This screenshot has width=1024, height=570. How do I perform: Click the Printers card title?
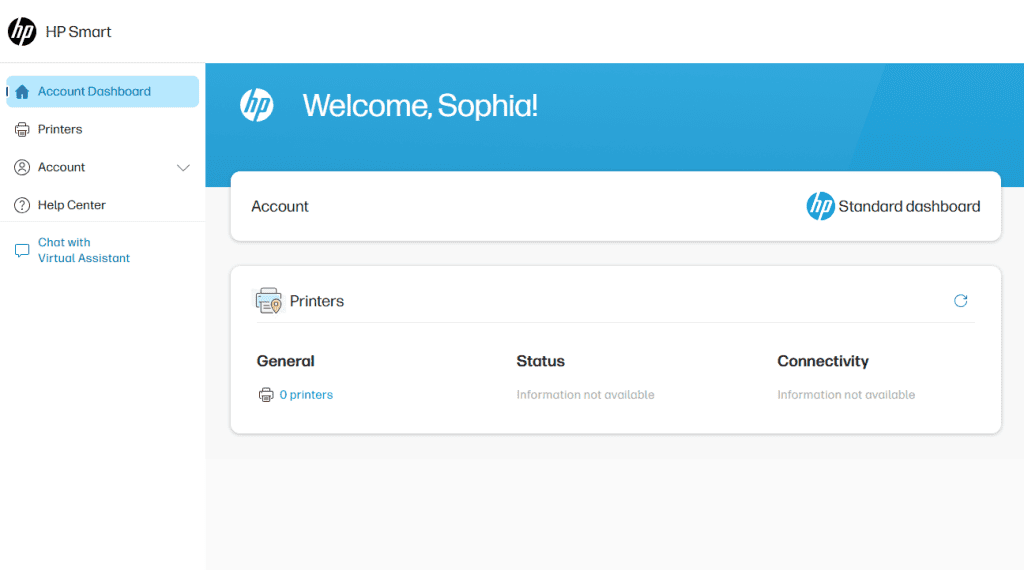tap(317, 301)
